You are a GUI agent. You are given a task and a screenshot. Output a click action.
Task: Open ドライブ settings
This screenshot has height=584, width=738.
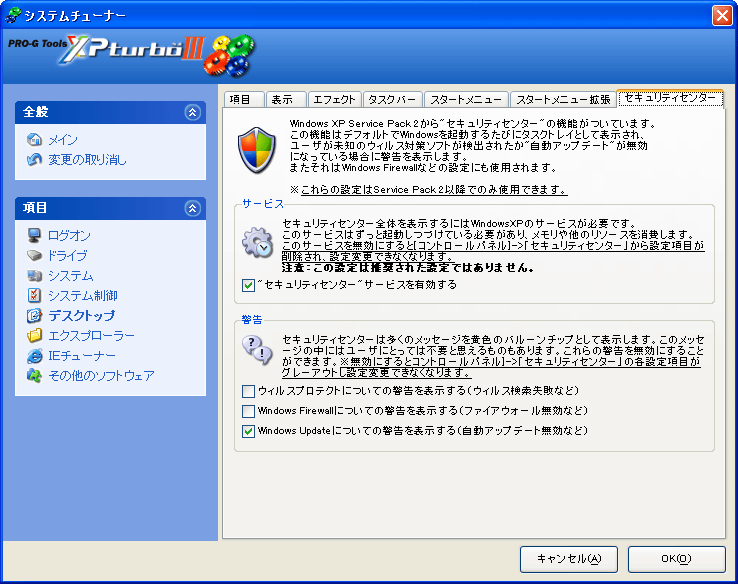coord(68,256)
